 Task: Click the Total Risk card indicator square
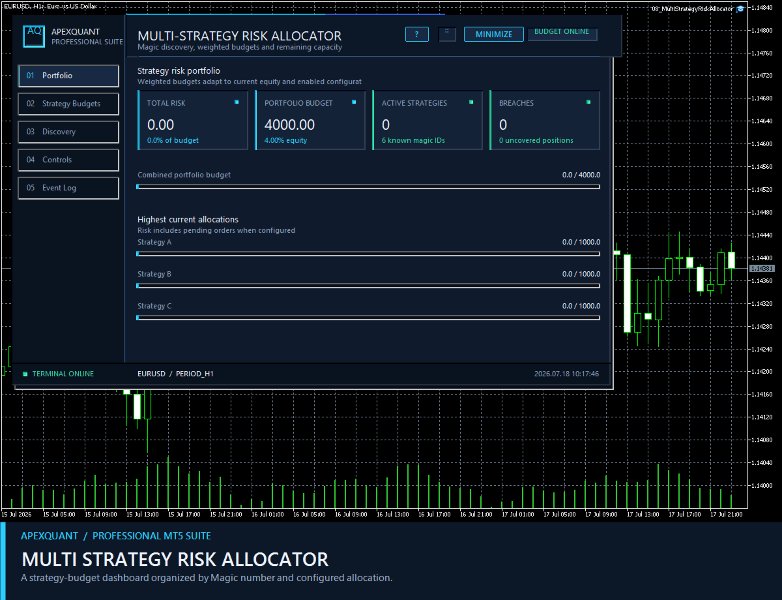pyautogui.click(x=236, y=102)
